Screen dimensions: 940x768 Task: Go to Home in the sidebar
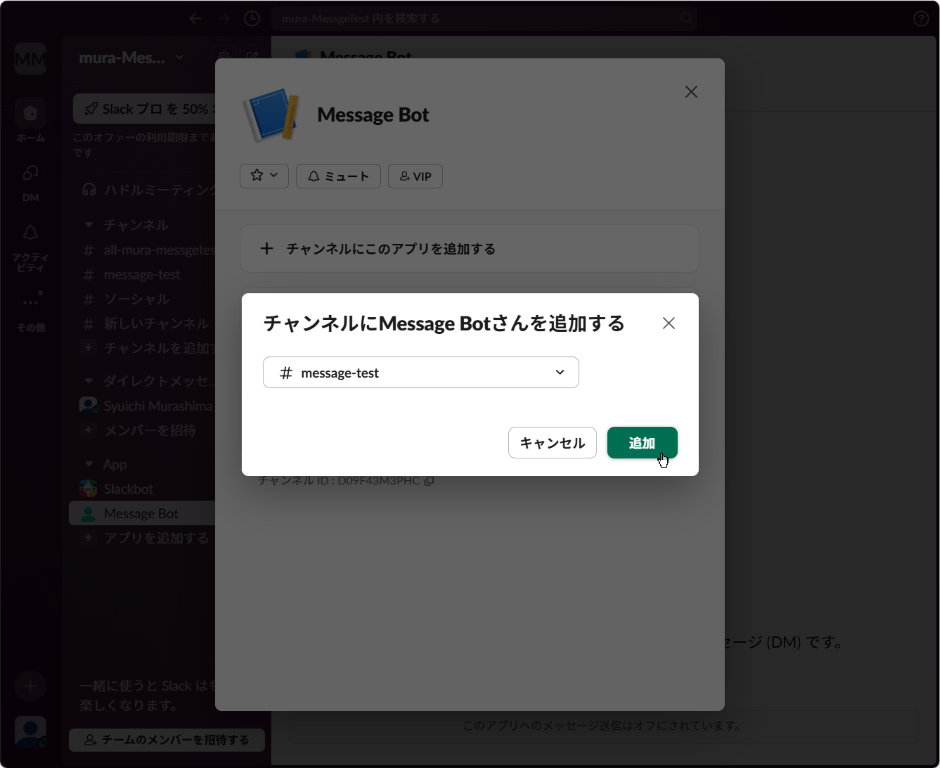pos(31,121)
